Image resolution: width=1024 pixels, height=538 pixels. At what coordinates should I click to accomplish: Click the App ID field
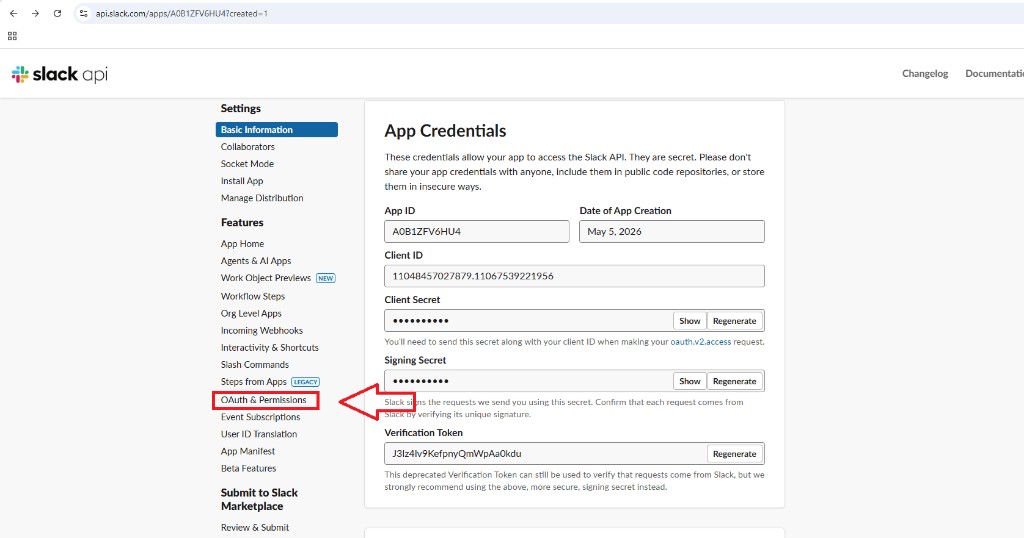pyautogui.click(x=477, y=231)
